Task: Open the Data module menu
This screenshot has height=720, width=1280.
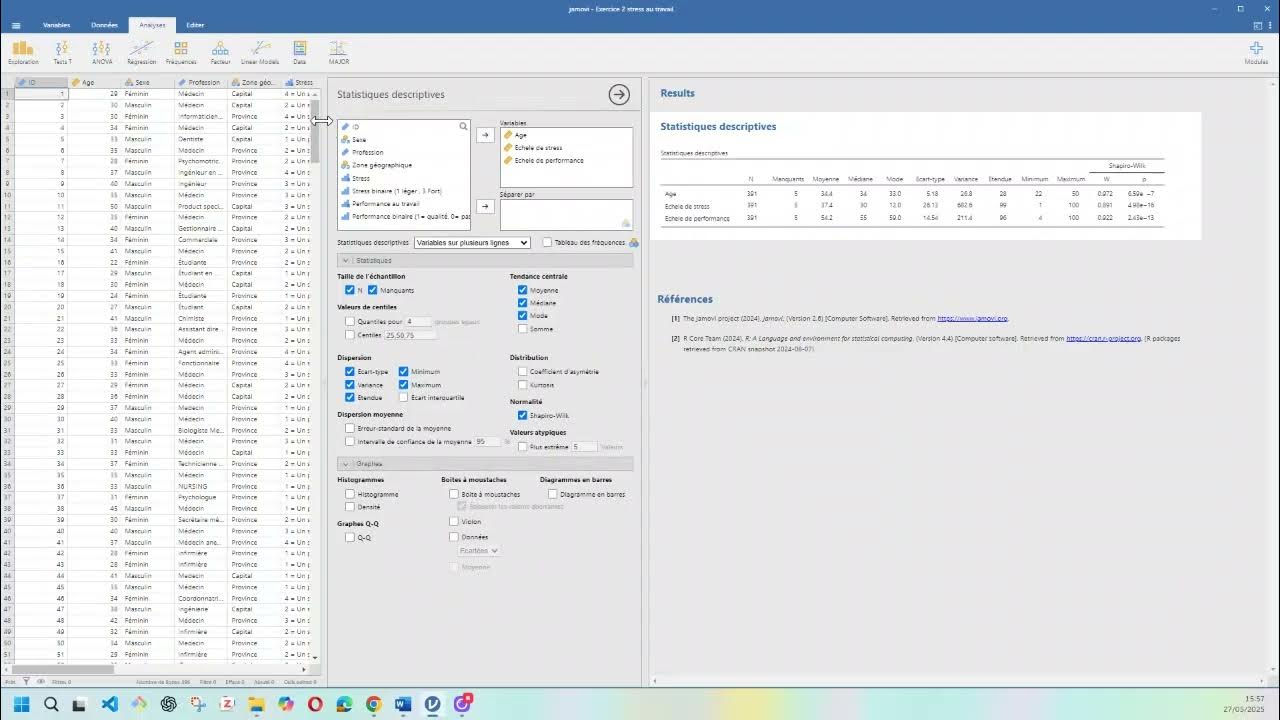Action: click(x=300, y=52)
